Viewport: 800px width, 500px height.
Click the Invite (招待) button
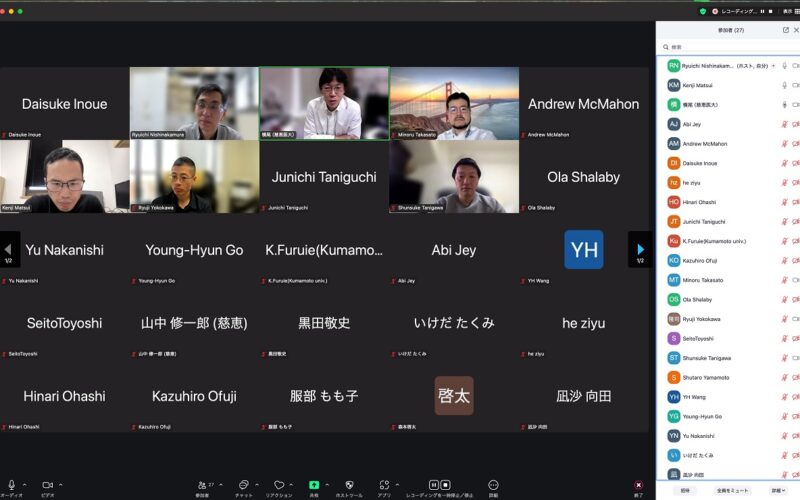click(x=685, y=491)
